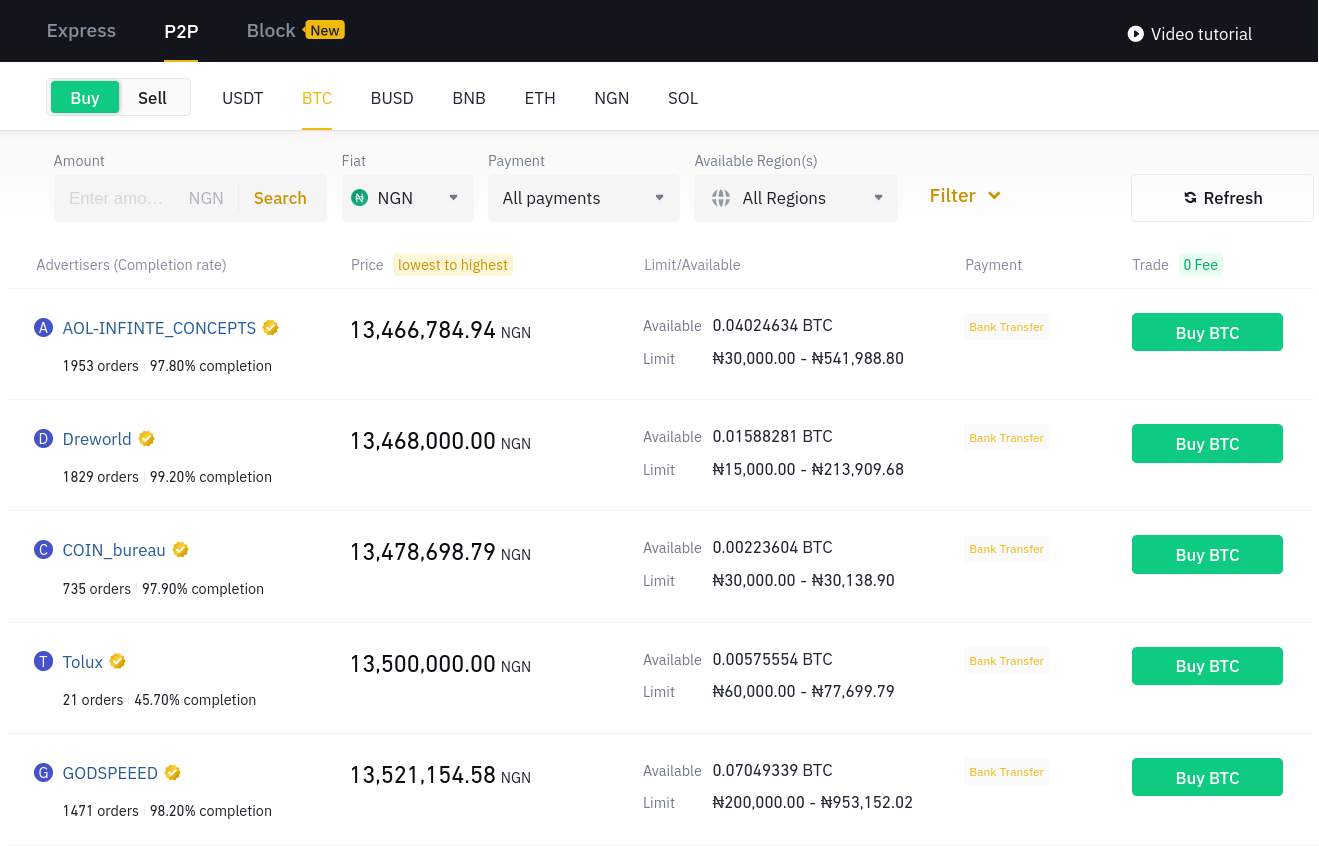Screen dimensions: 1319x846
Task: Click the Refresh button
Action: click(x=1222, y=198)
